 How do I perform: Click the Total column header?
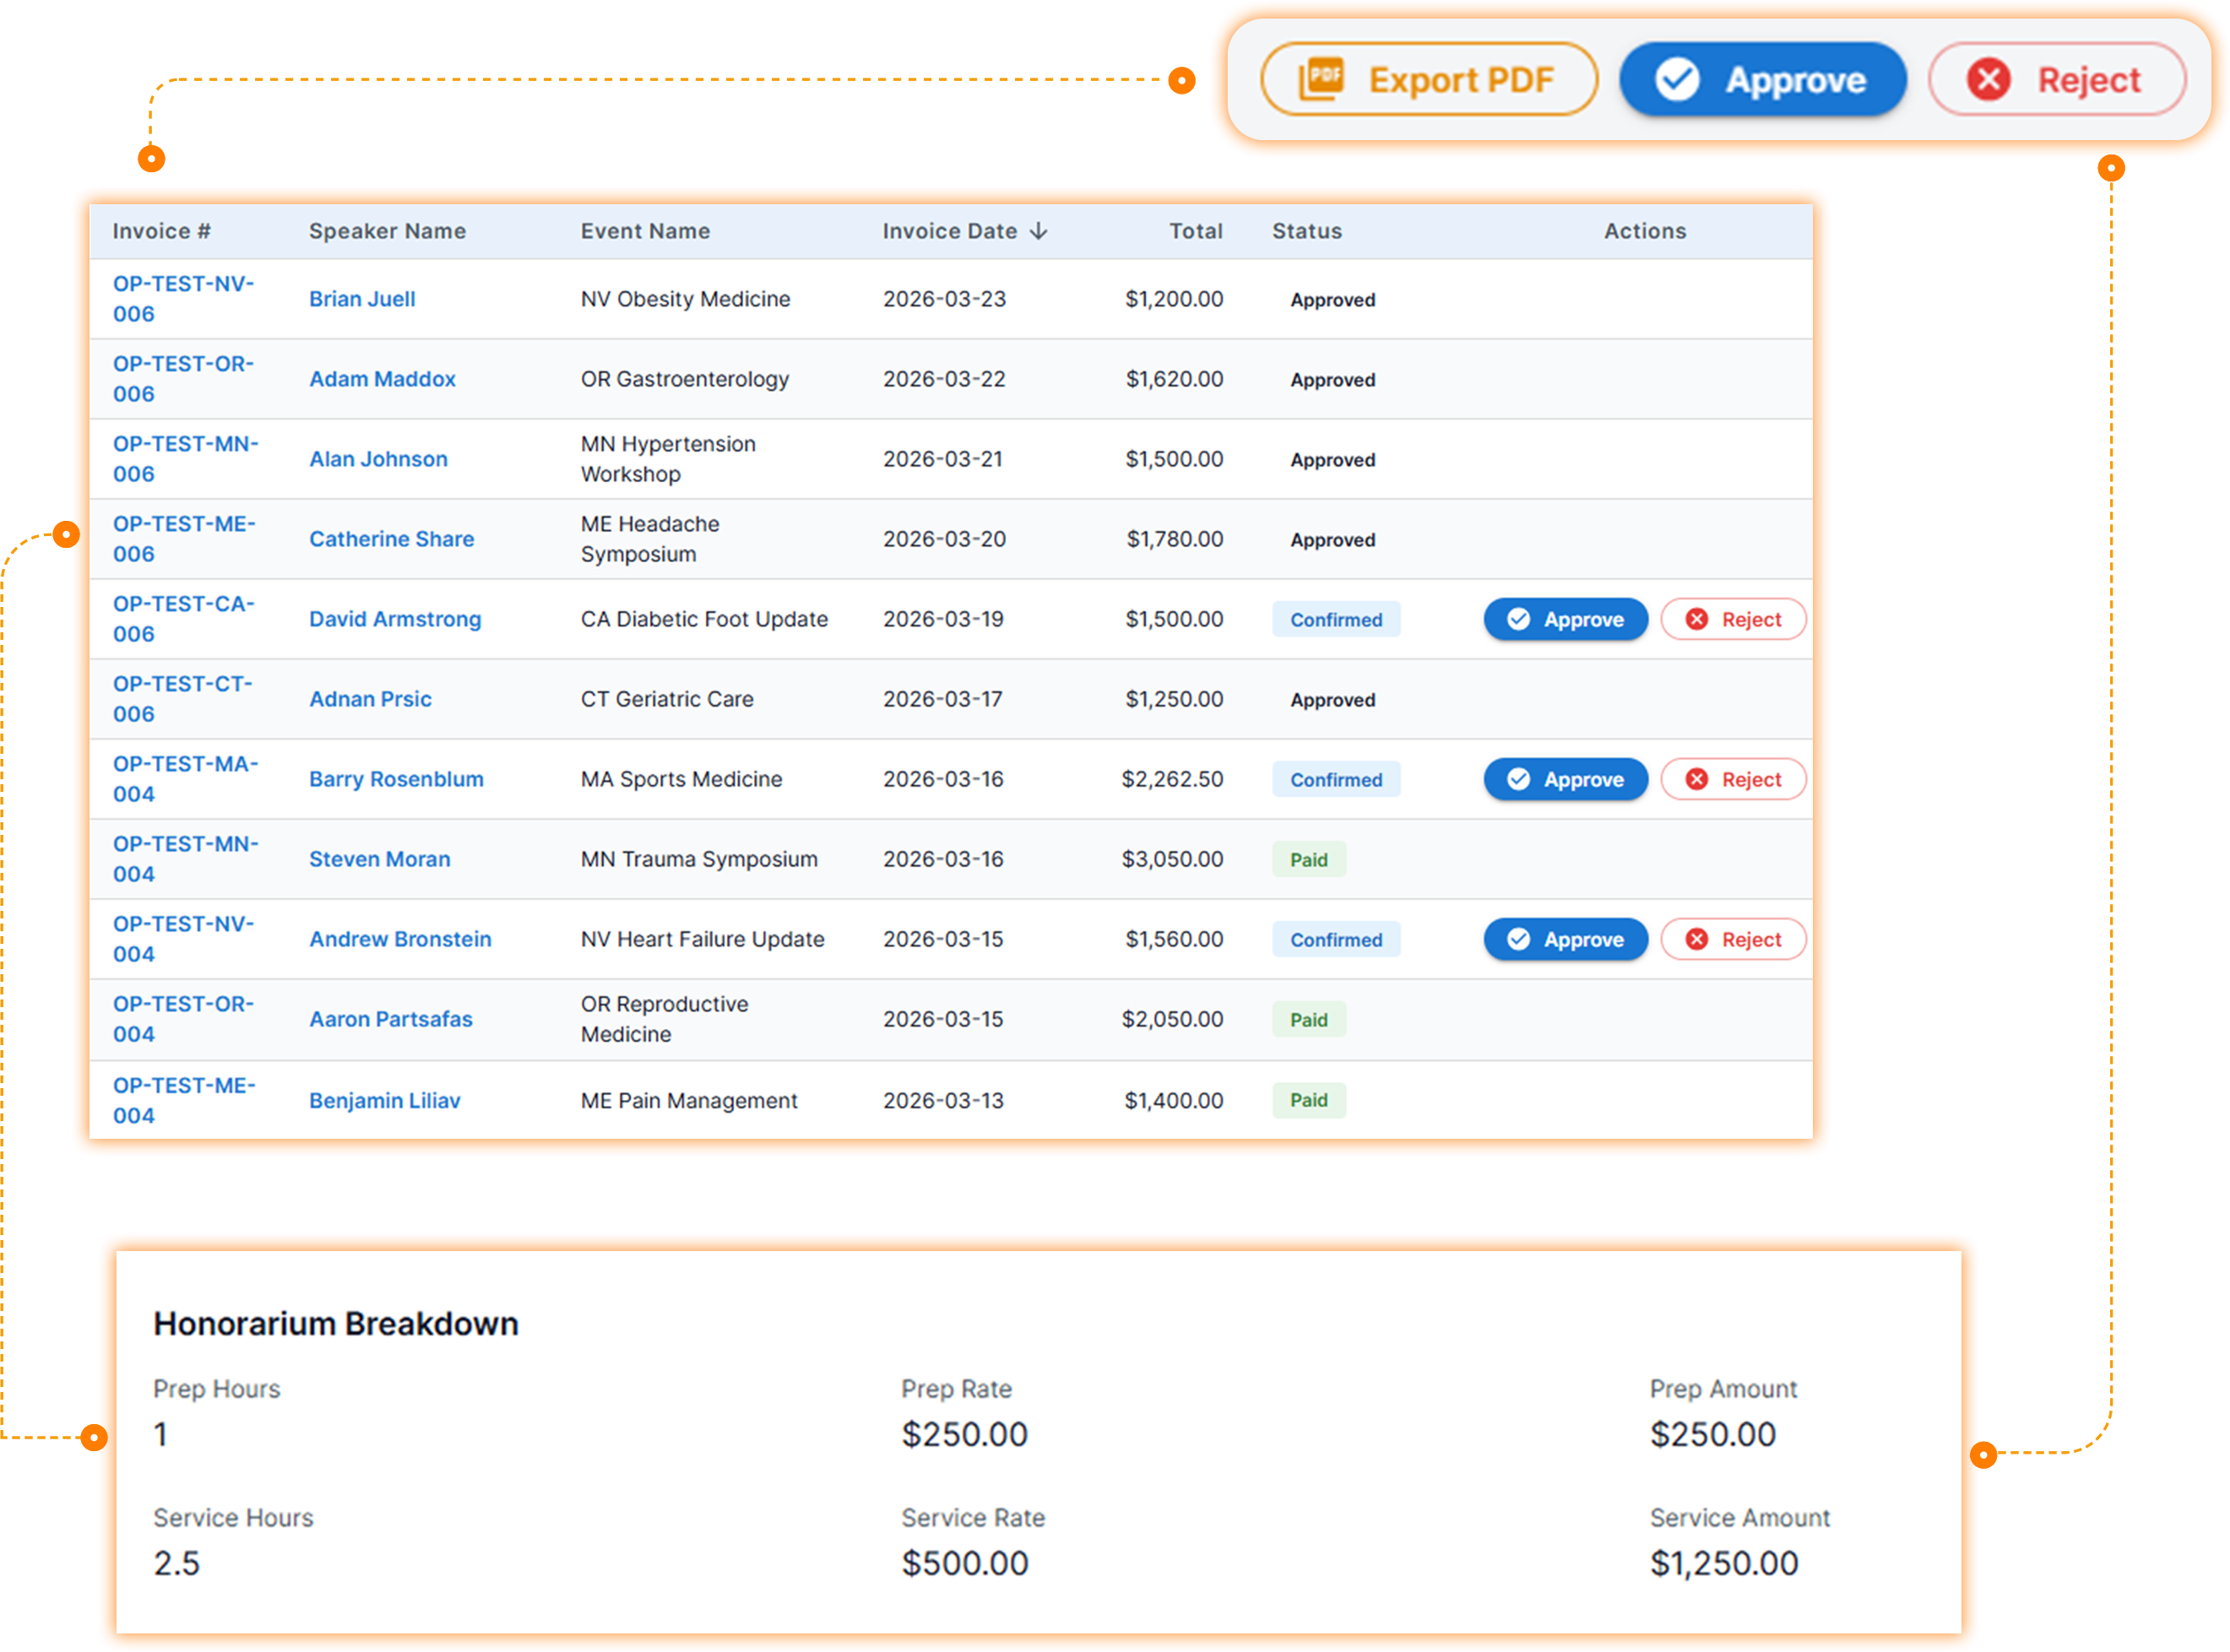pos(1196,231)
